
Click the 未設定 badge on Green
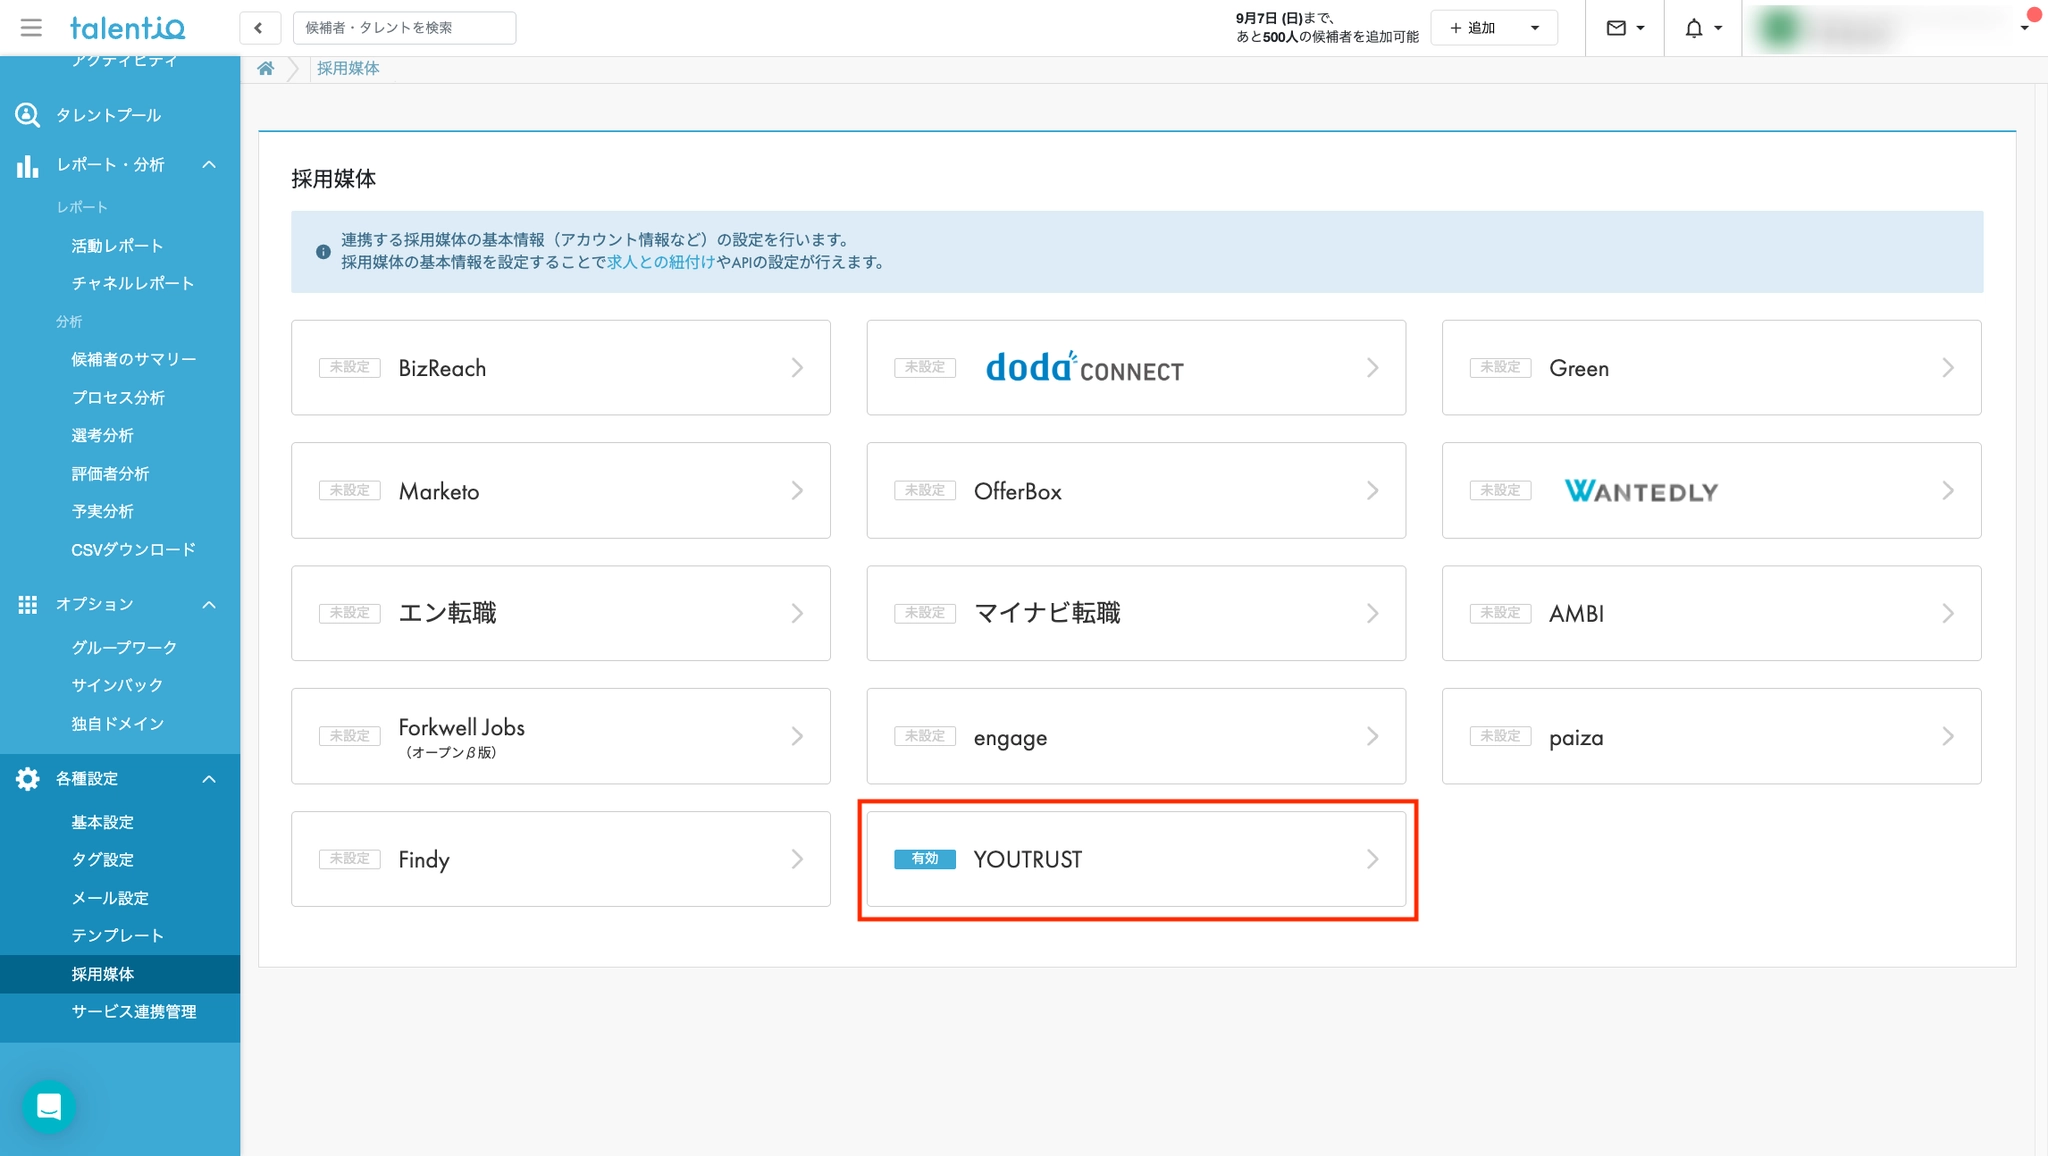point(1501,368)
